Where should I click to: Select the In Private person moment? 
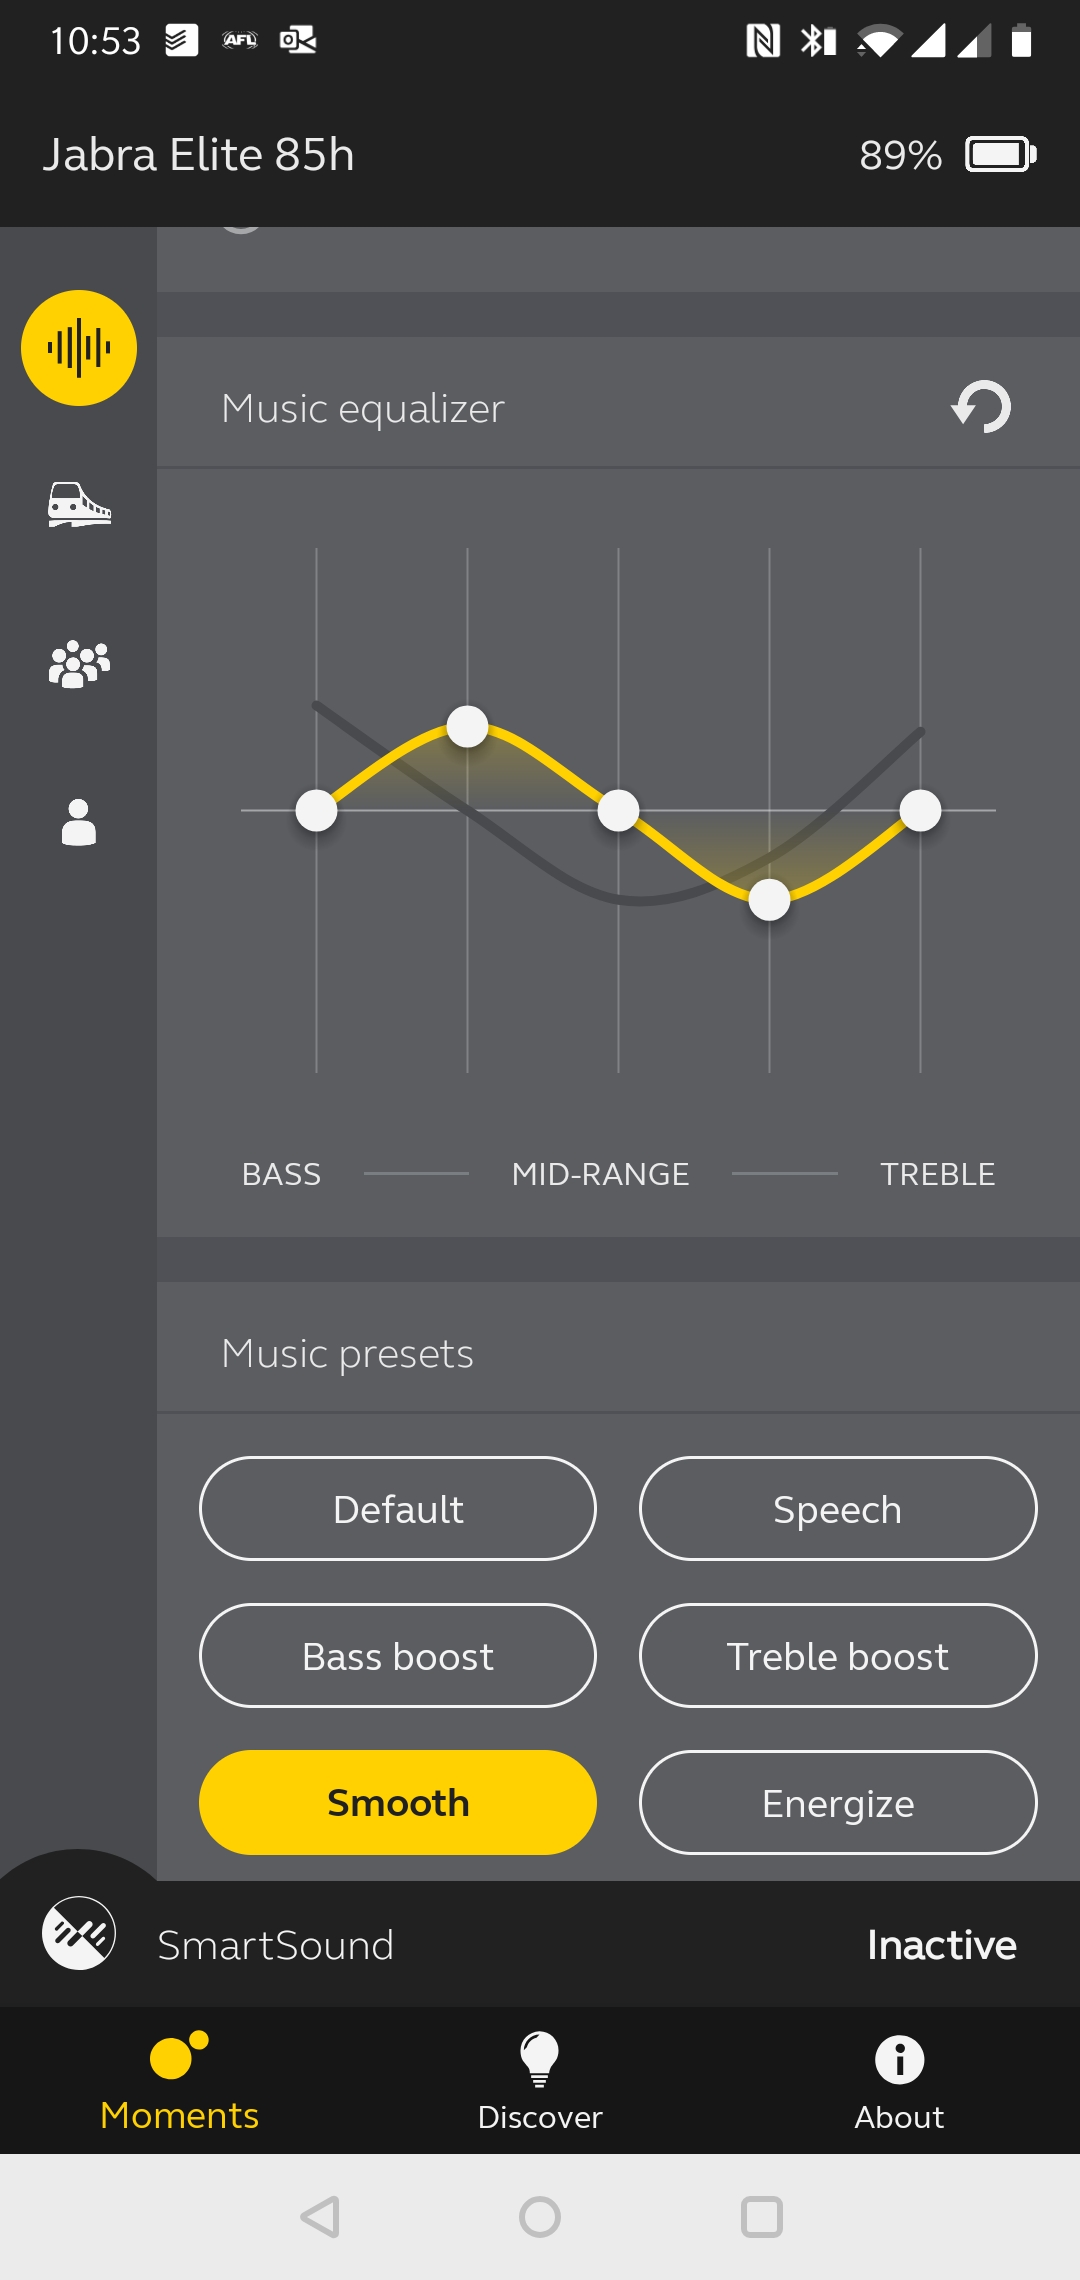79,822
